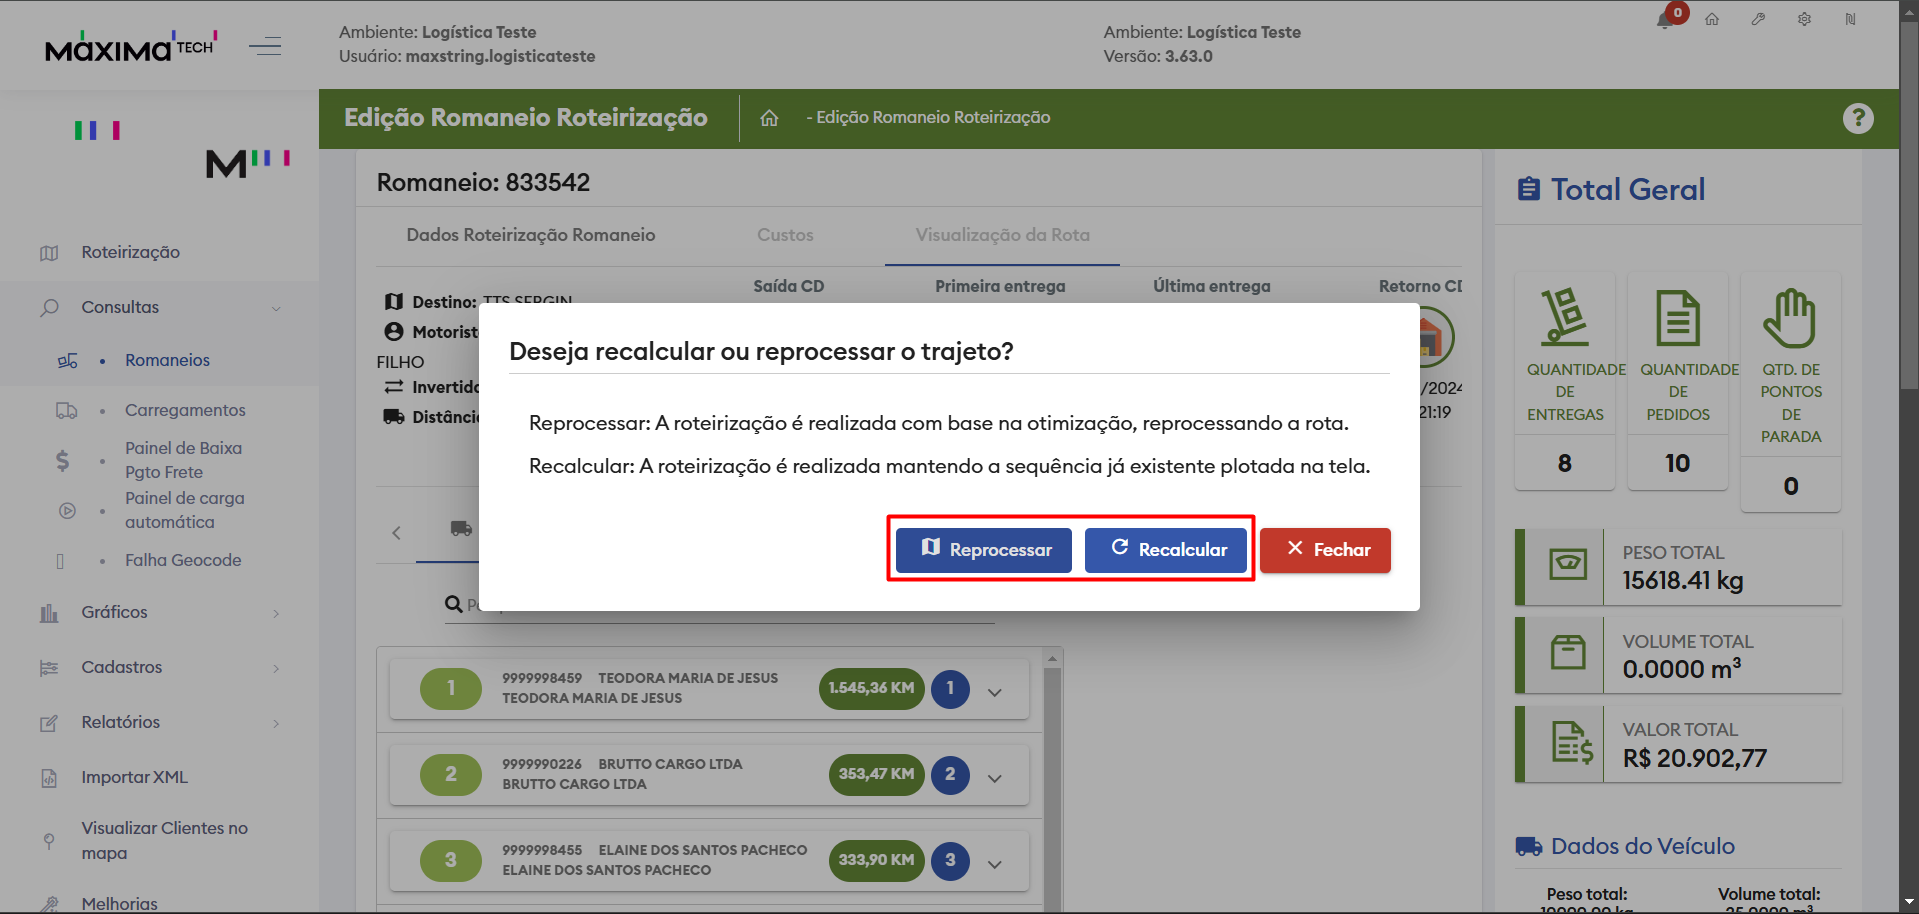Screen dimensions: 1919x914
Task: Open the home icon in top bar
Action: [1712, 19]
